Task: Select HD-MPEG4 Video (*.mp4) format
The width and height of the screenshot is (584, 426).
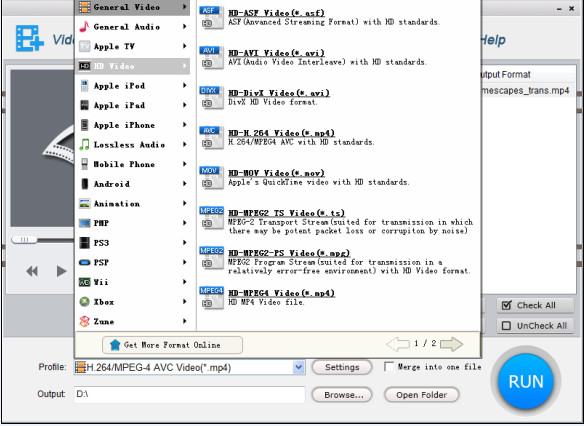Action: [x=282, y=293]
